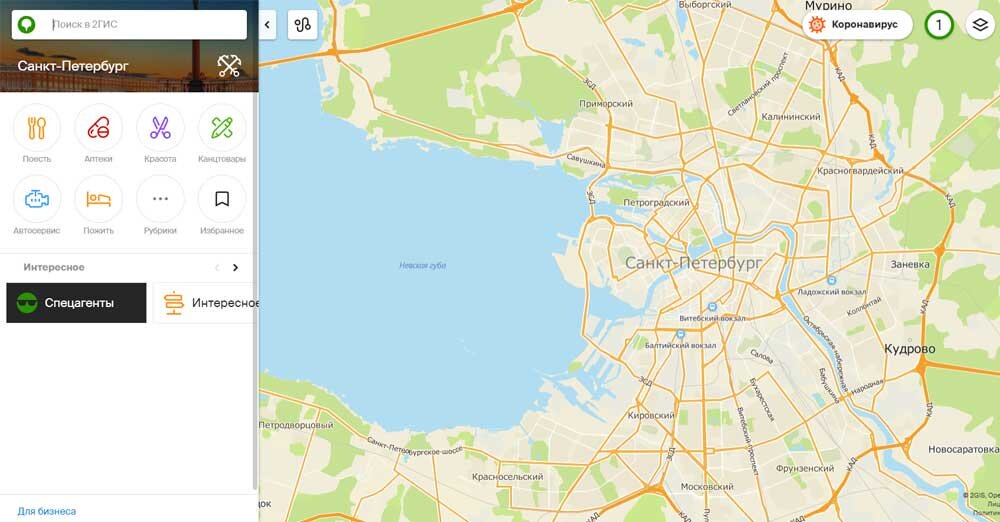Open the 'Поесть' food category

click(x=37, y=134)
